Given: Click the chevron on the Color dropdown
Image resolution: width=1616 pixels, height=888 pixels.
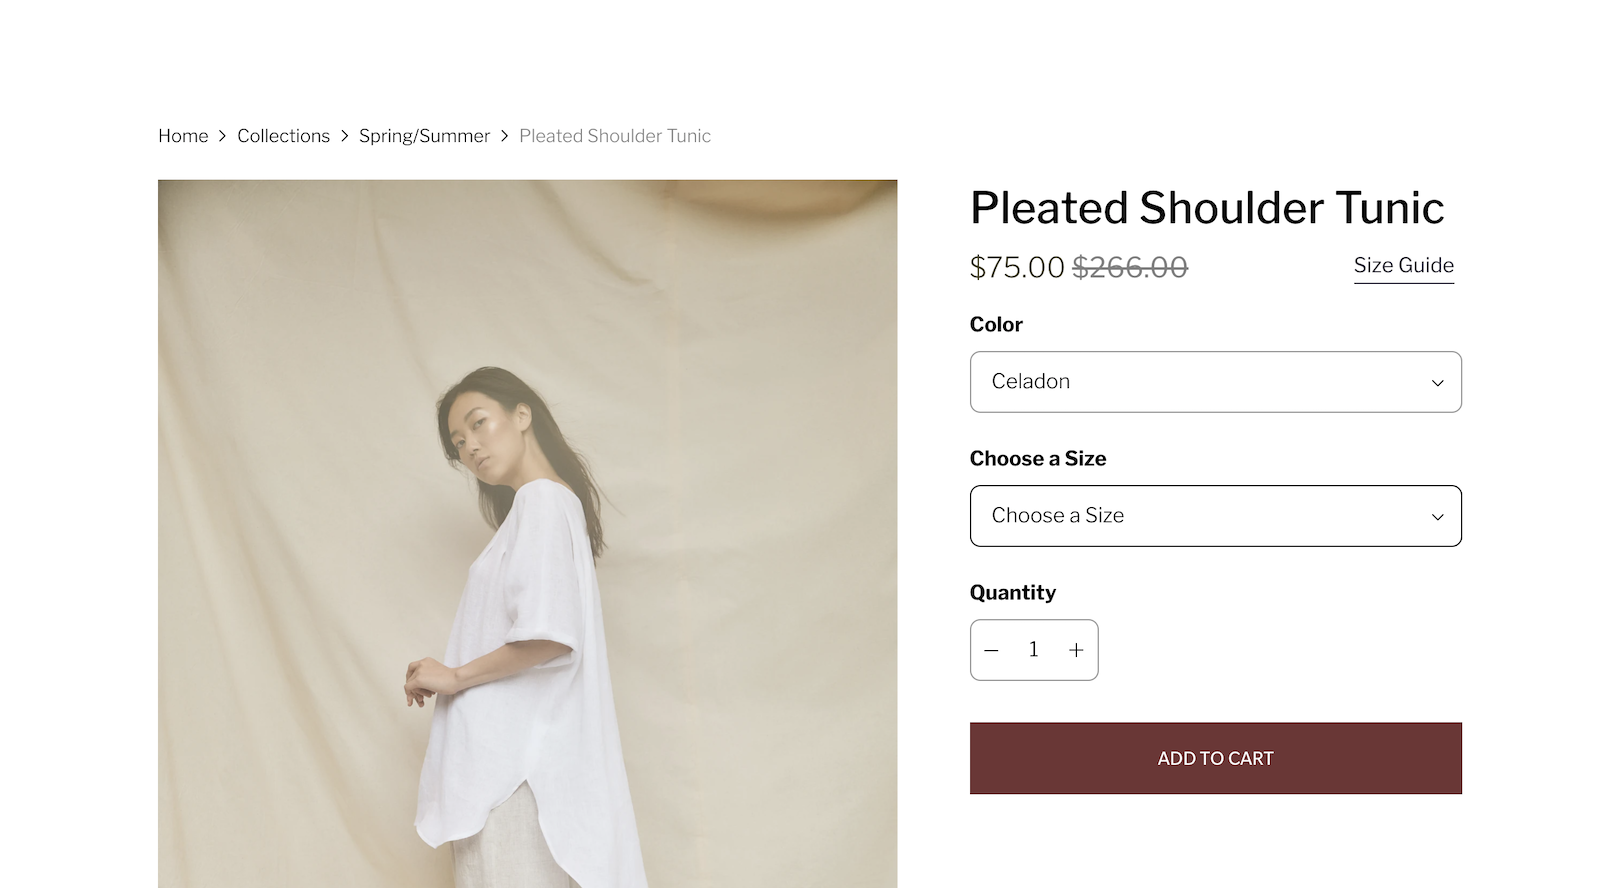Looking at the screenshot, I should pyautogui.click(x=1438, y=382).
